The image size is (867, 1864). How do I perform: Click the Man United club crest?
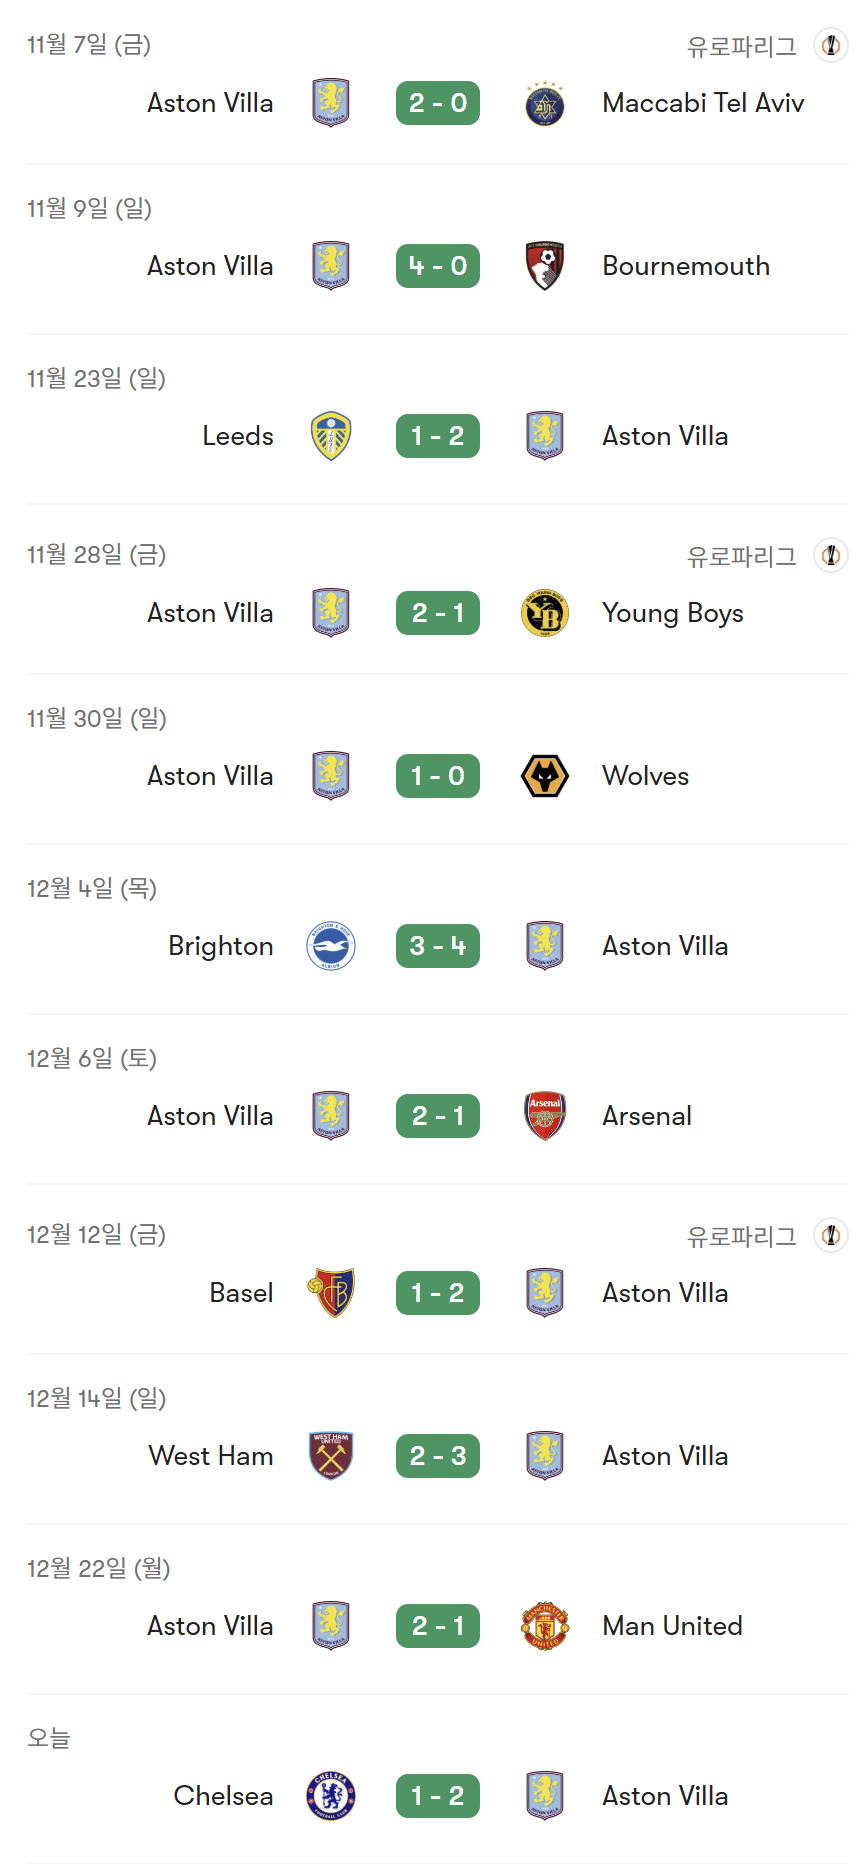[544, 1626]
